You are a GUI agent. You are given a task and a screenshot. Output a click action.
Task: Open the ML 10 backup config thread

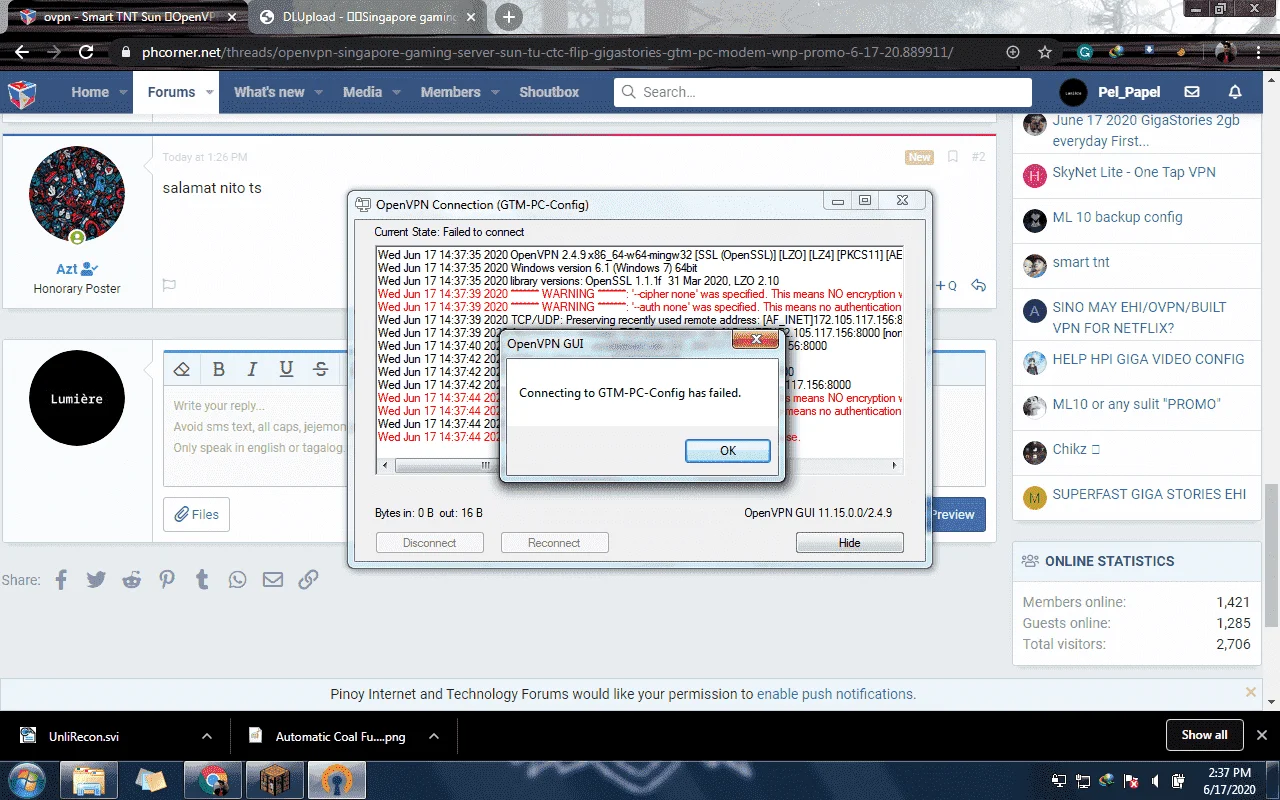(x=1117, y=217)
